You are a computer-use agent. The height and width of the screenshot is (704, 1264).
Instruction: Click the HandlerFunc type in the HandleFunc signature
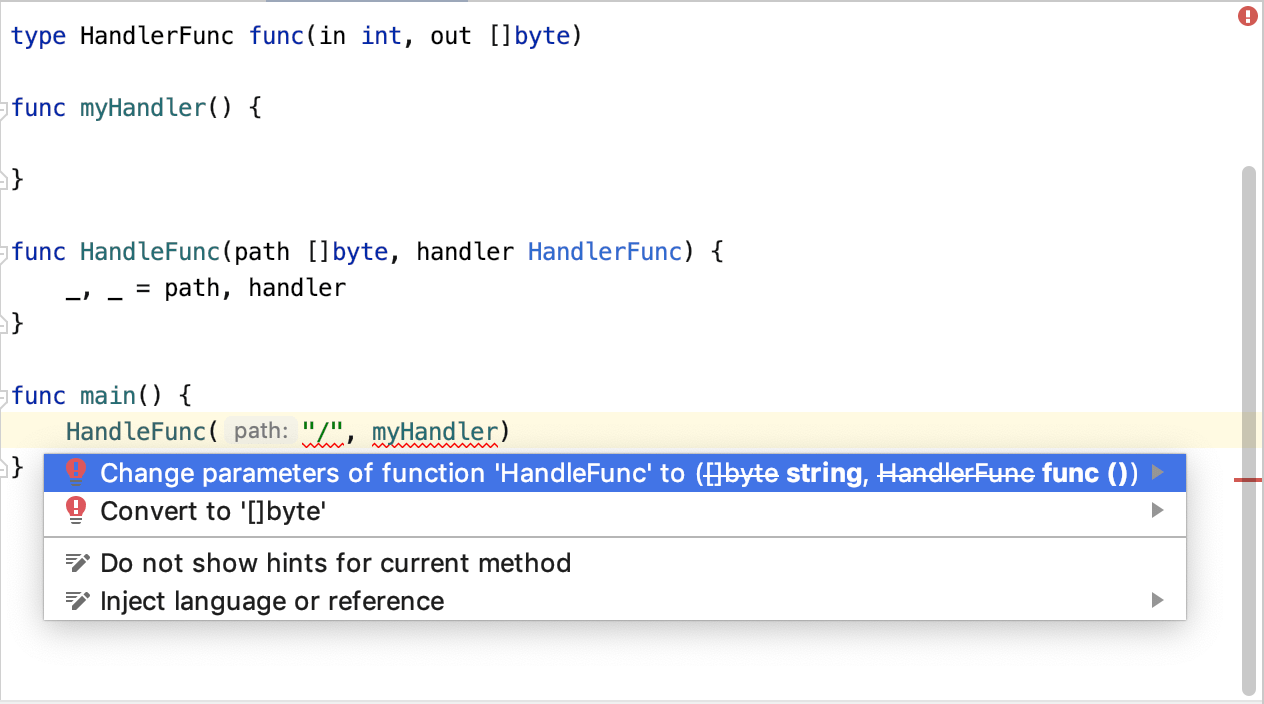[604, 251]
